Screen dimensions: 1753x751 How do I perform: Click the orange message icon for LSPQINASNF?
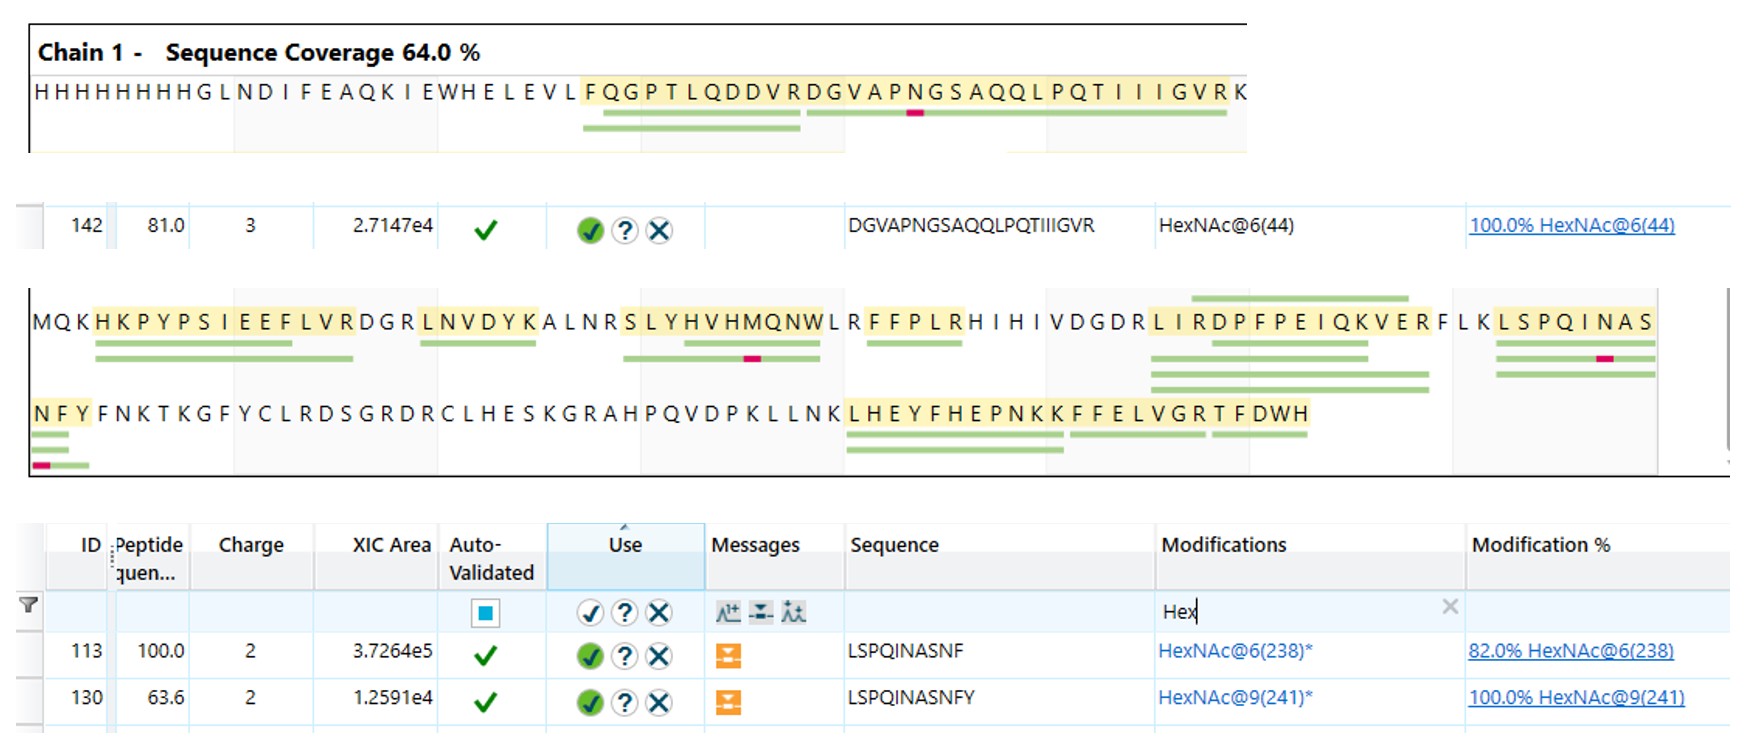coord(729,656)
